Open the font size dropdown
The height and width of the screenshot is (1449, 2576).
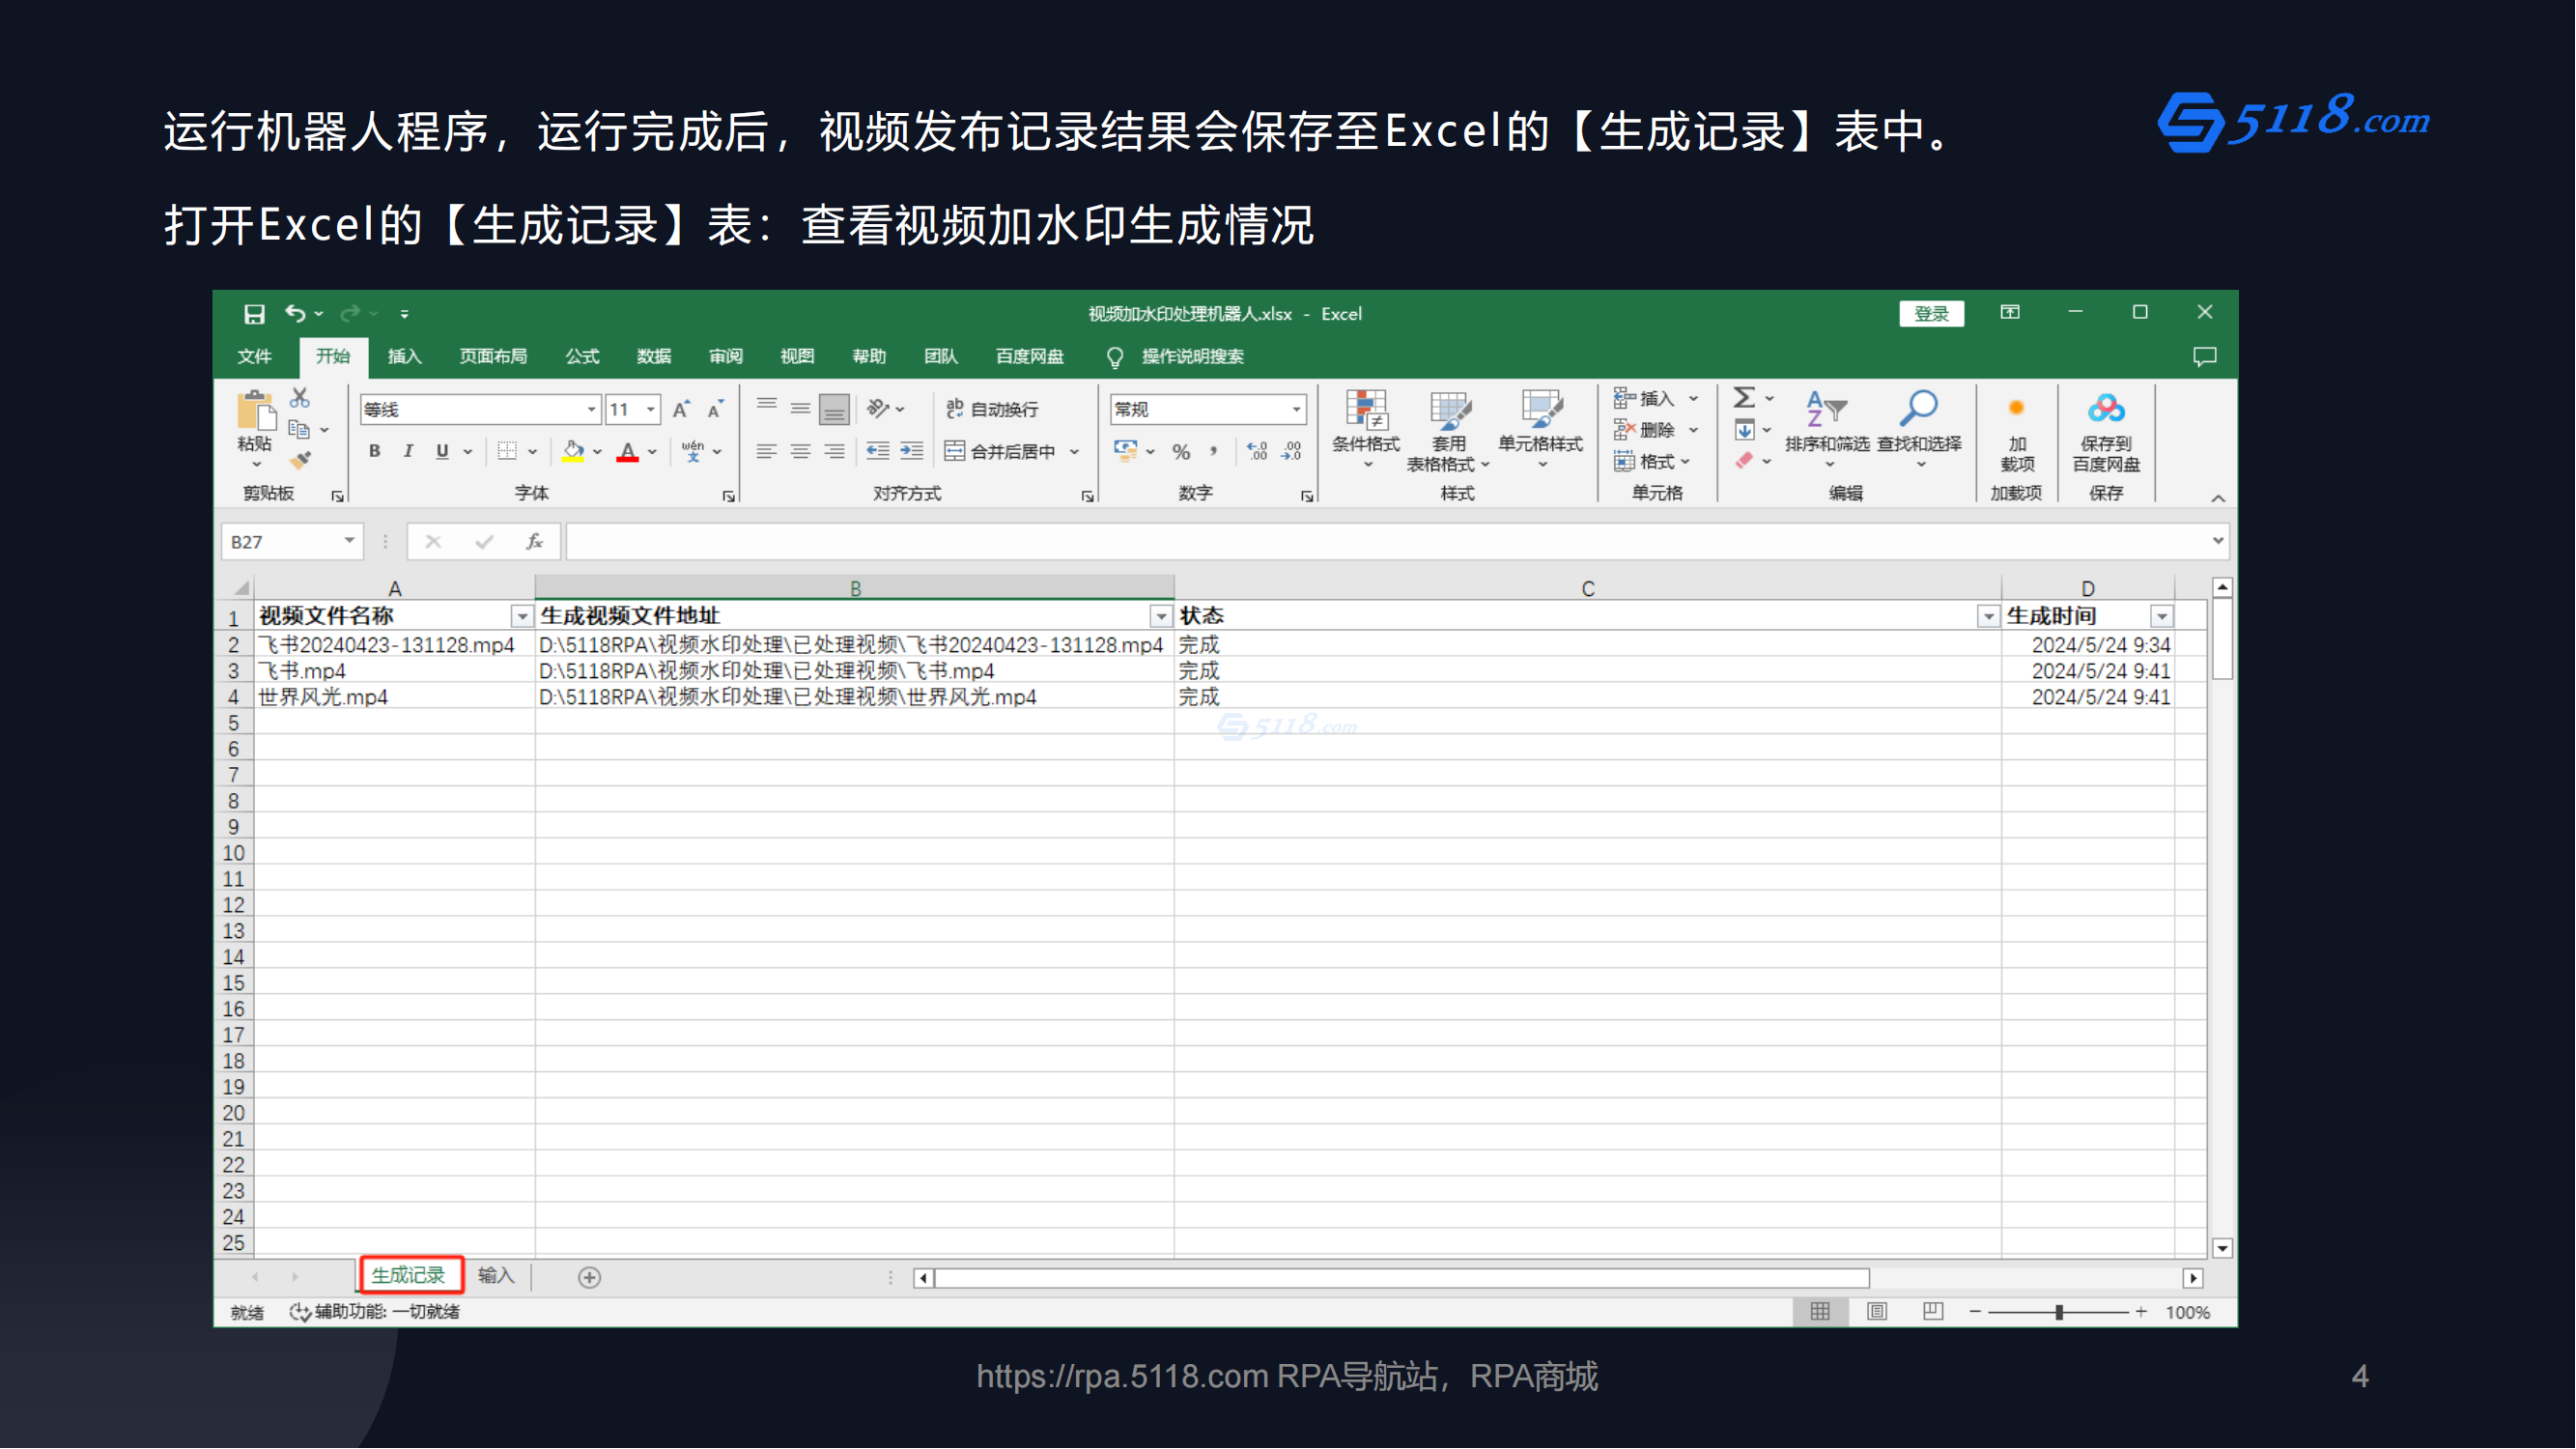click(x=651, y=410)
